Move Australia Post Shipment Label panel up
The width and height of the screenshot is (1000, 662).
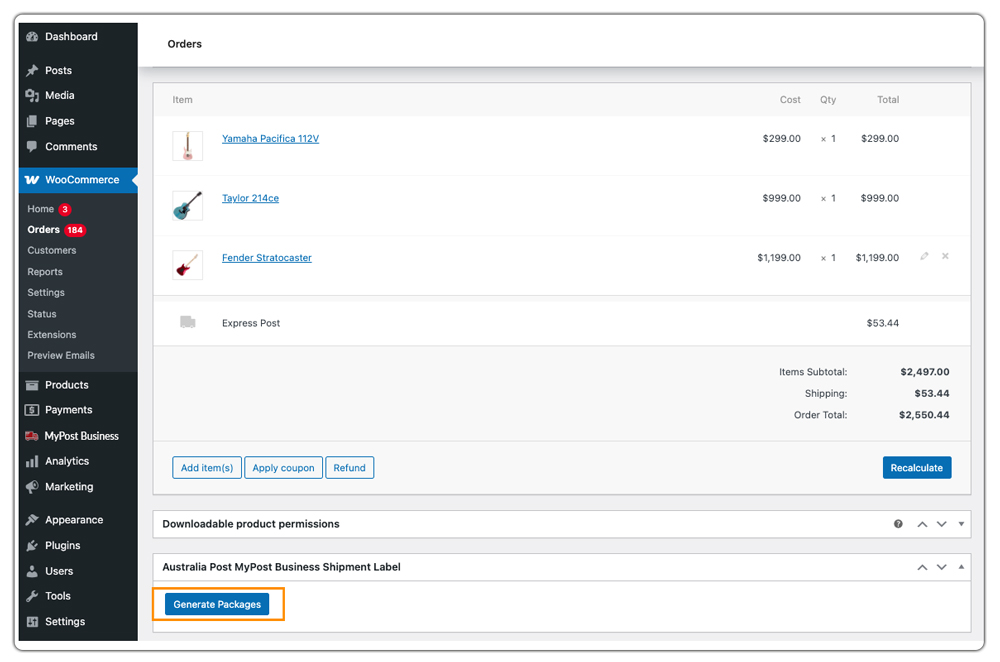pos(922,567)
